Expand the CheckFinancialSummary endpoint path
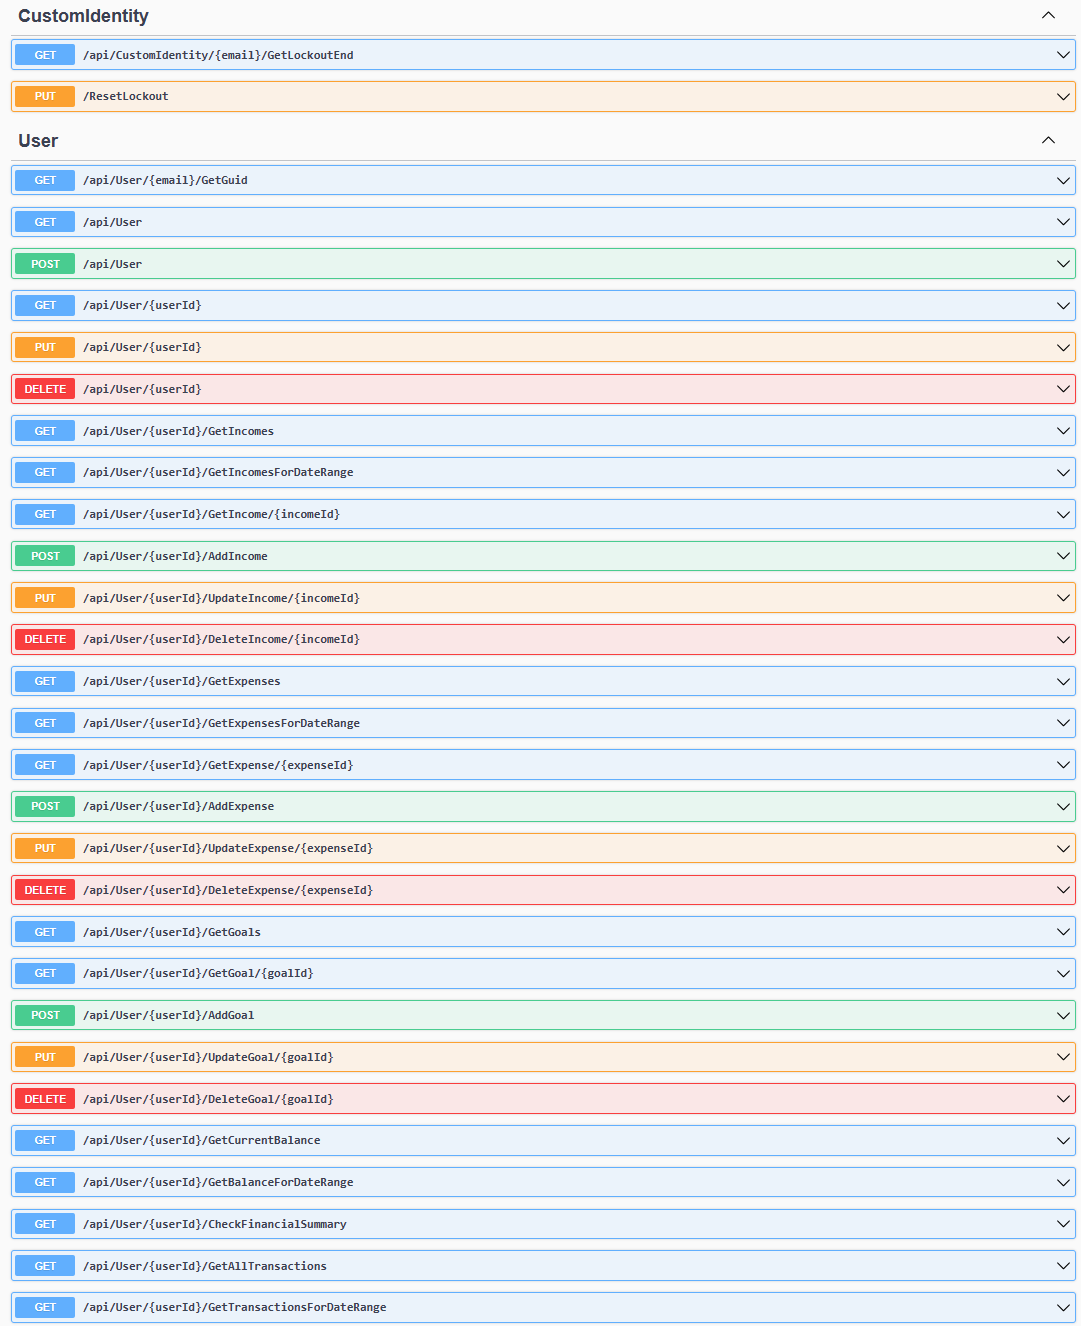The height and width of the screenshot is (1326, 1081). 214,1224
